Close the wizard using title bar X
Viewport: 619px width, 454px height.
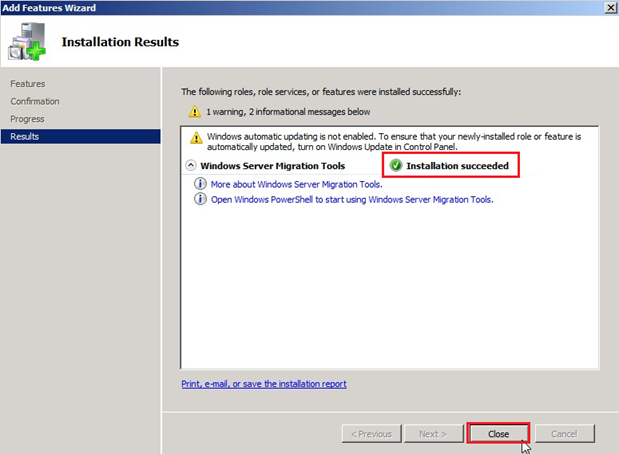tap(610, 8)
